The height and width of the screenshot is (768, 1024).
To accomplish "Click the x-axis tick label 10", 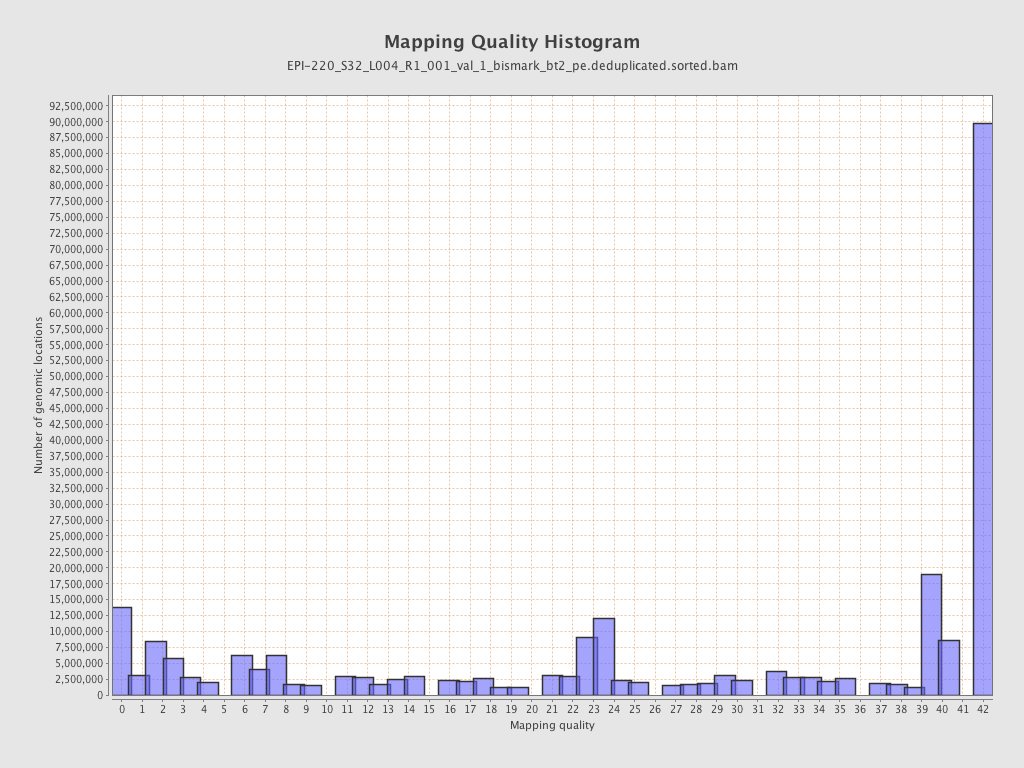I will (327, 709).
